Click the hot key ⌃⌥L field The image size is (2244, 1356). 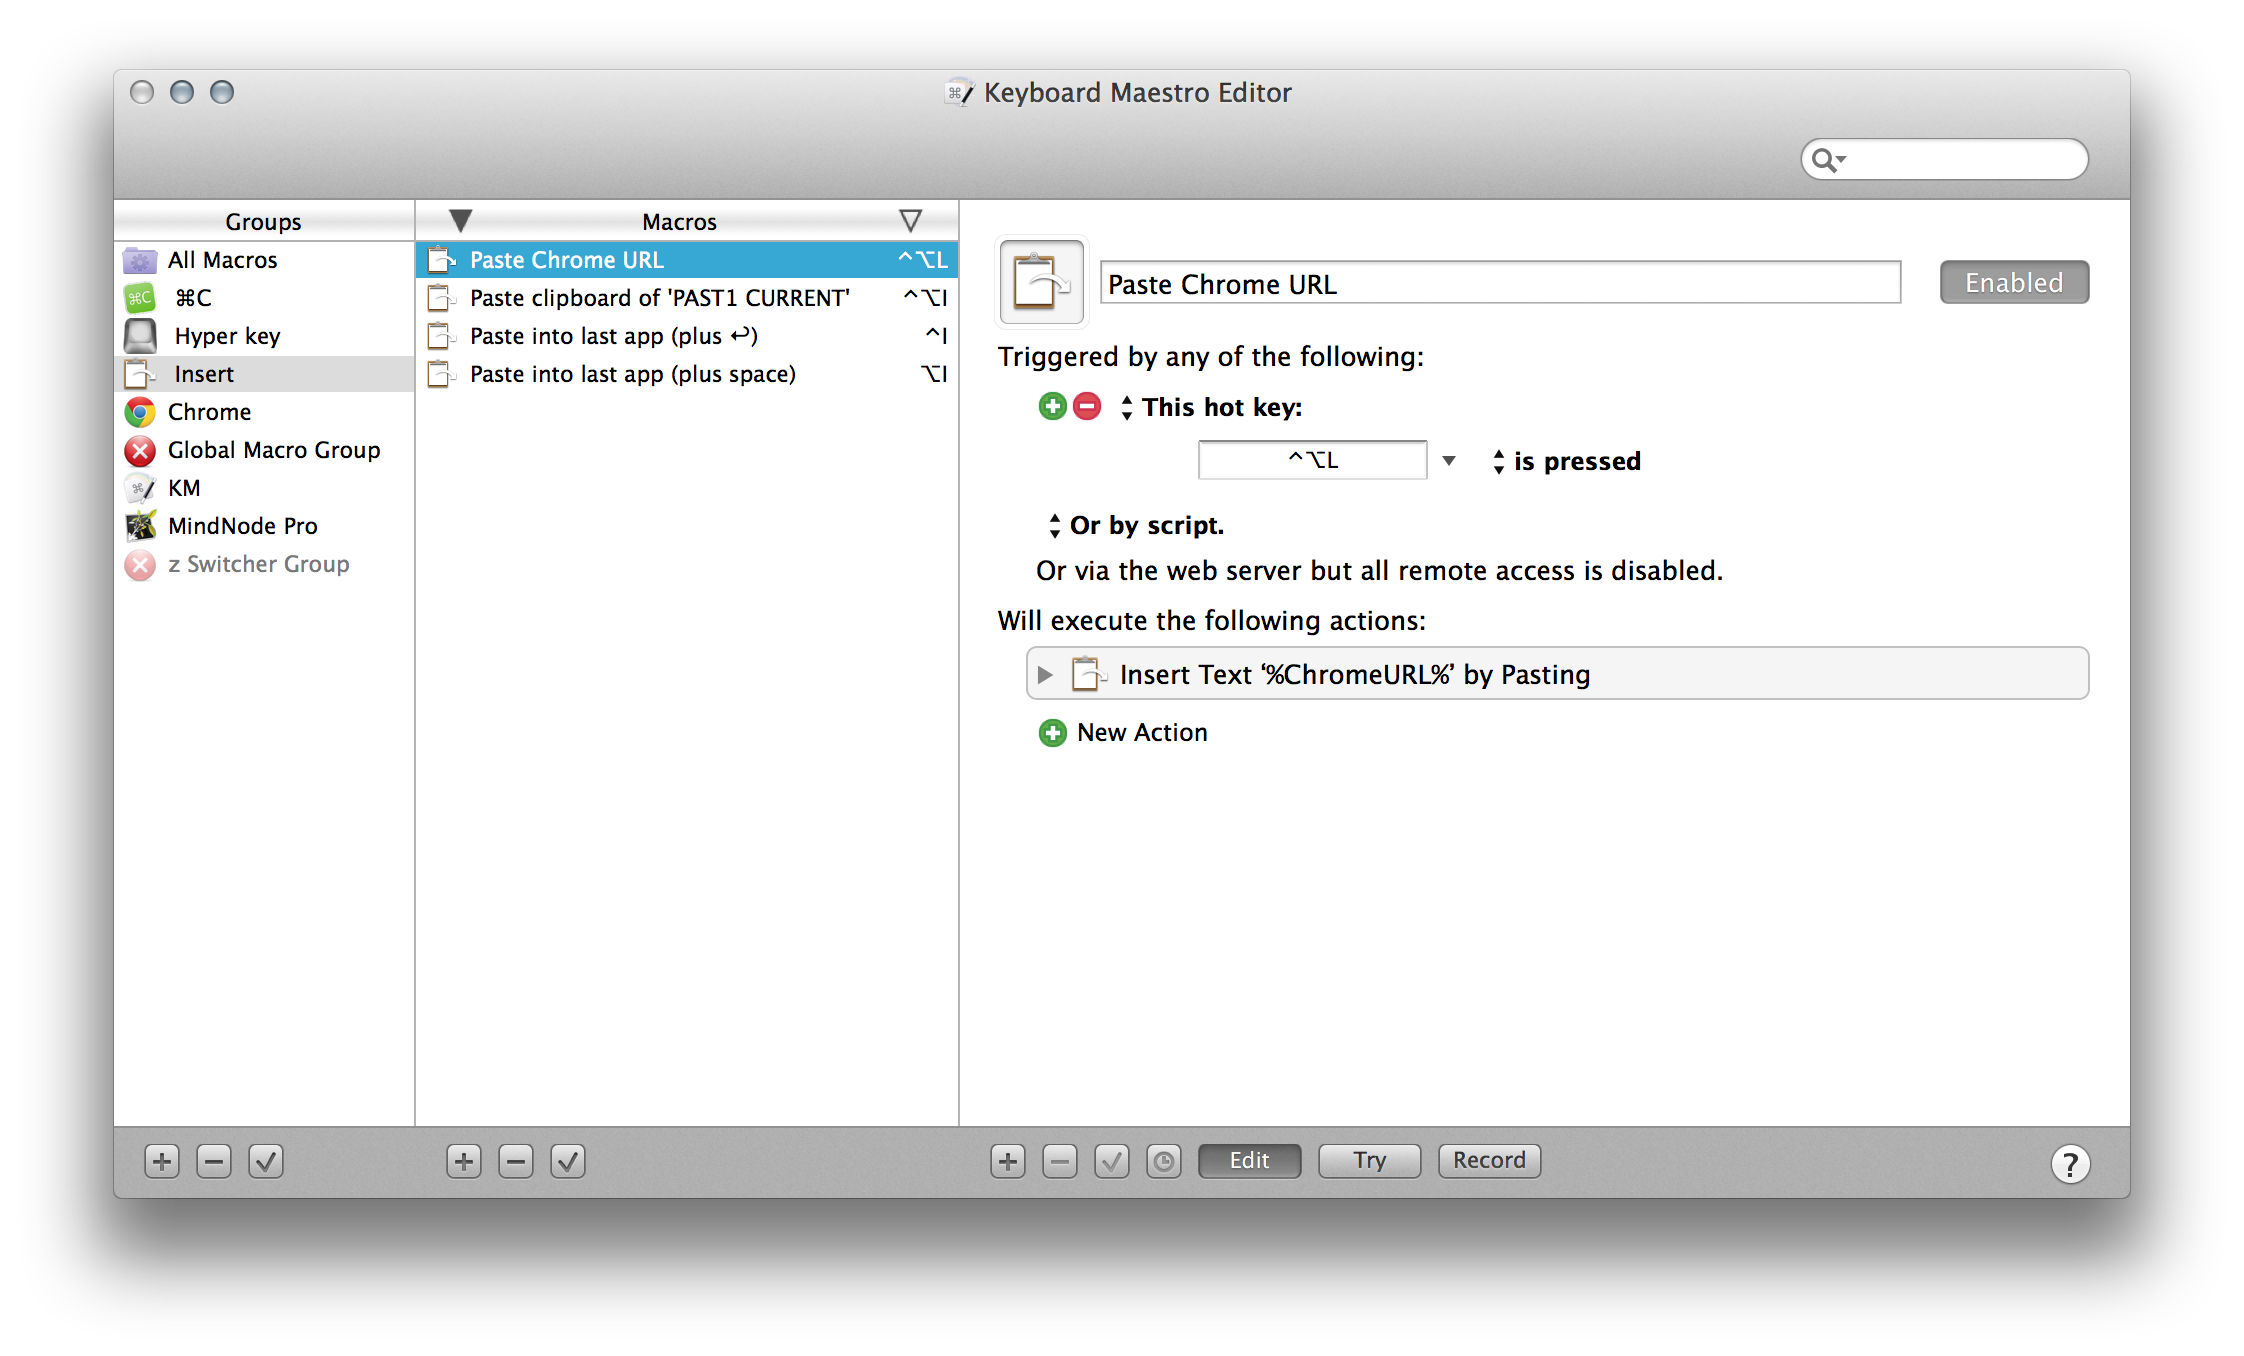point(1312,460)
